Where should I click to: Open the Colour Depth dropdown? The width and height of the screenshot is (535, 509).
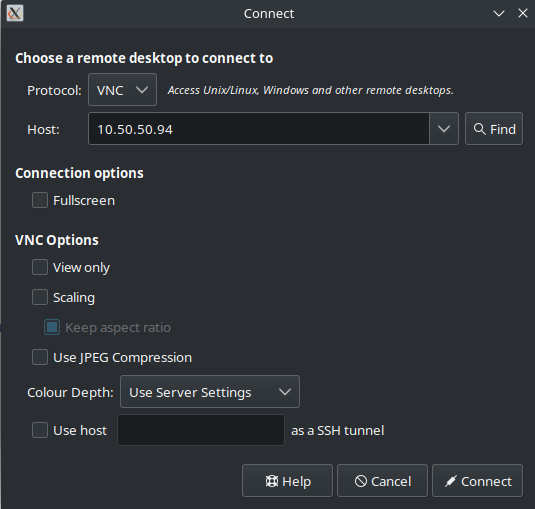pos(210,392)
